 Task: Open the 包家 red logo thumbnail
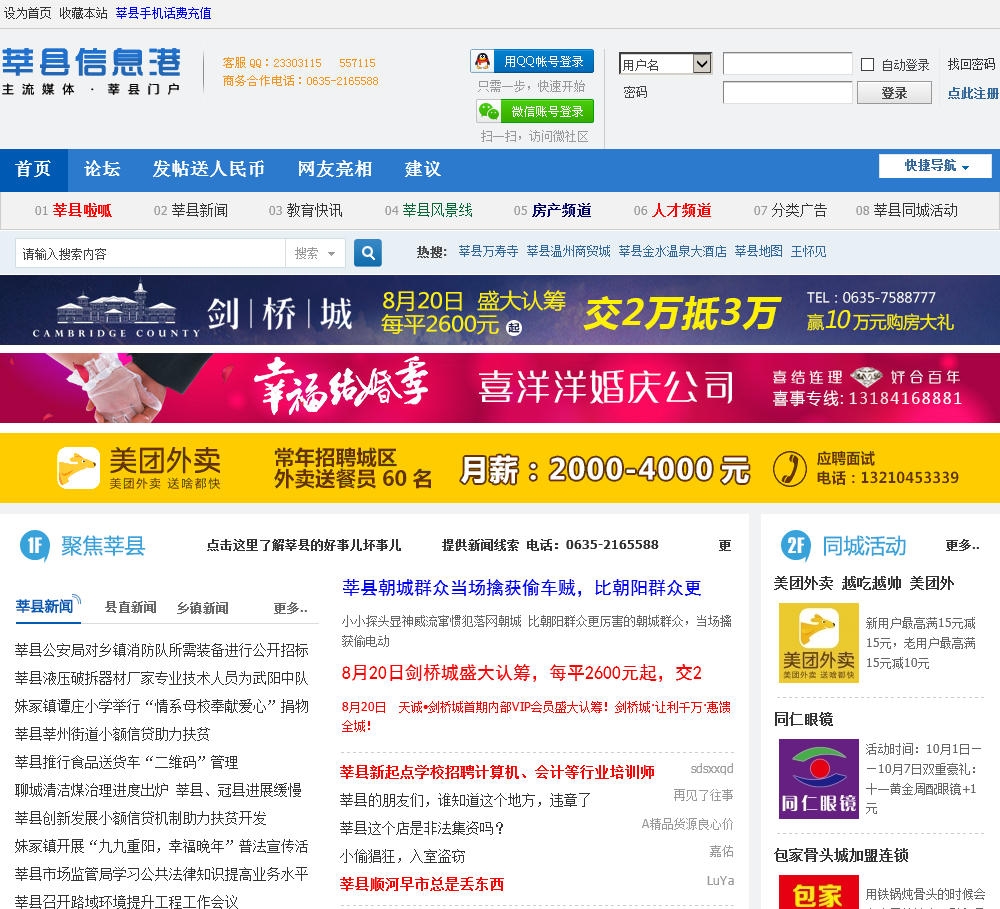tap(818, 892)
